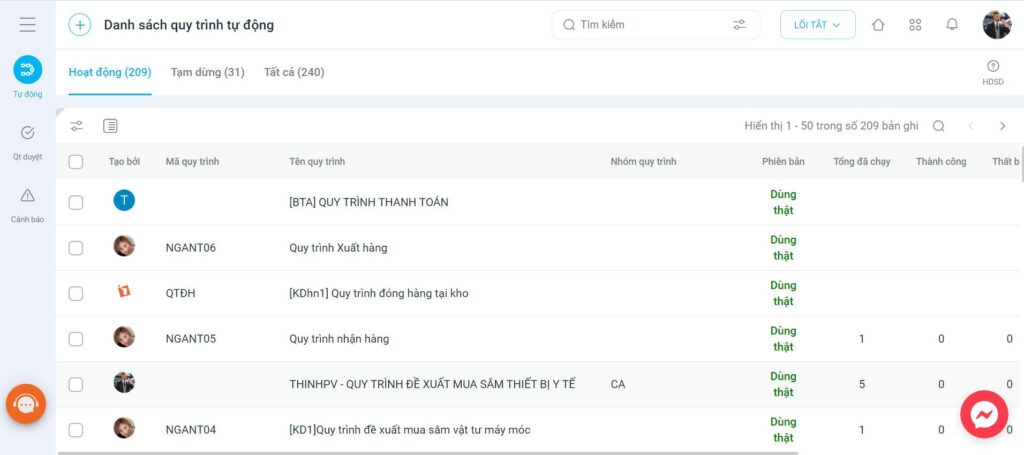Go to next page of records
Image resolution: width=1024 pixels, height=455 pixels.
tap(1002, 126)
